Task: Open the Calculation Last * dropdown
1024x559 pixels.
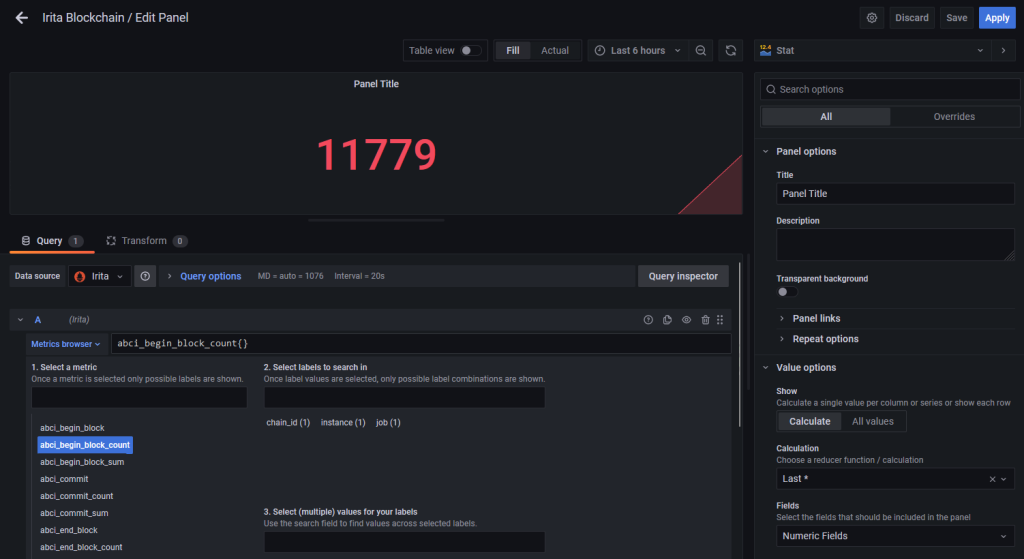Action: 895,479
